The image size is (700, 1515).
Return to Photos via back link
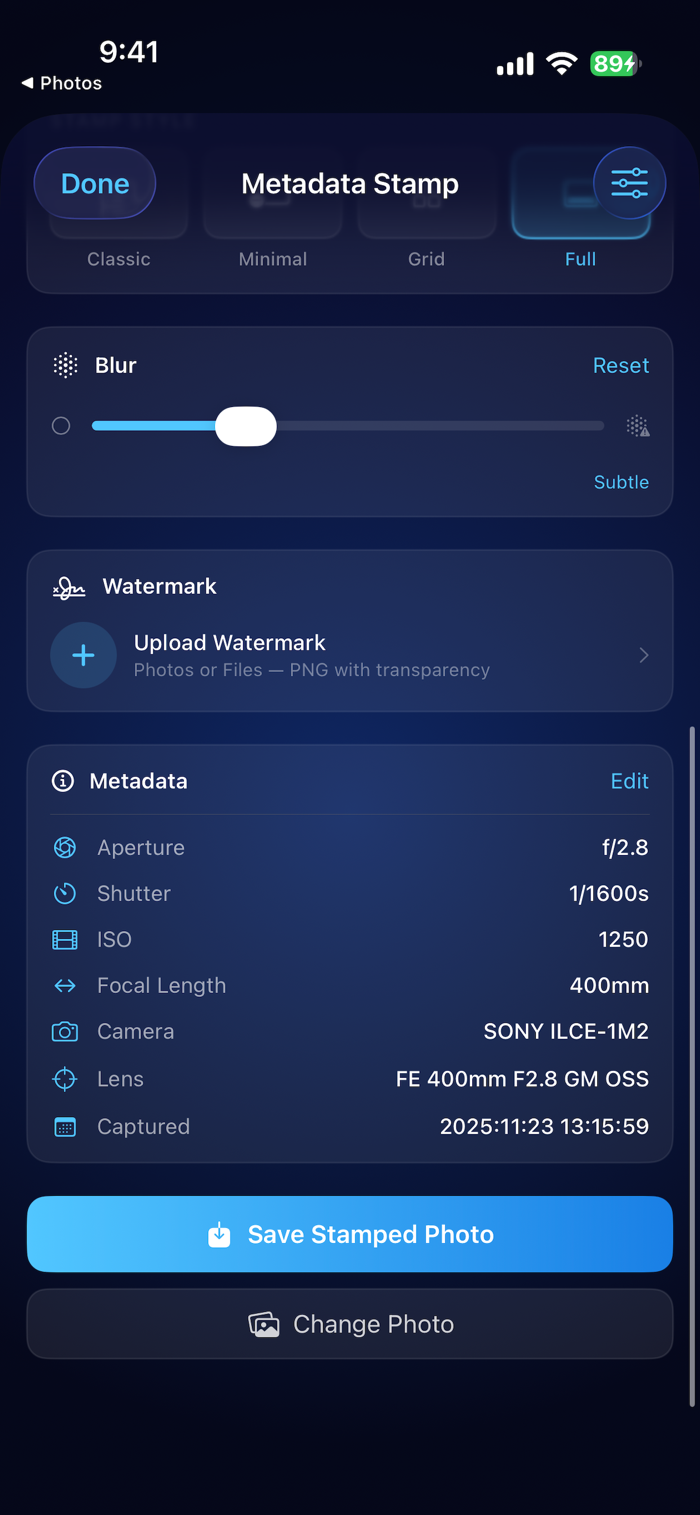62,83
